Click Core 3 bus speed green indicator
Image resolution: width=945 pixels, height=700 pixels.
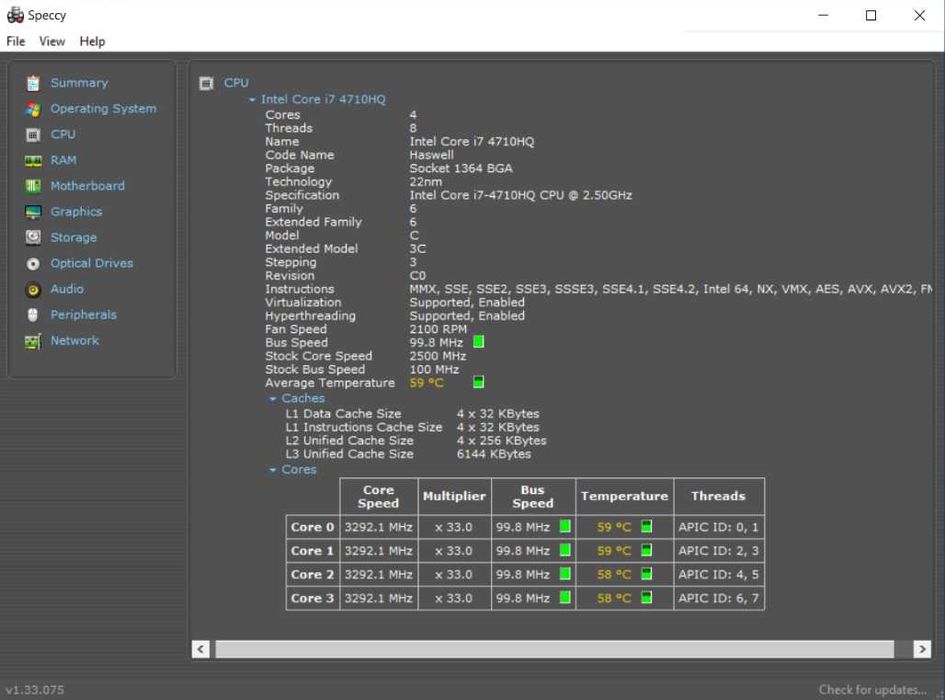coord(565,598)
